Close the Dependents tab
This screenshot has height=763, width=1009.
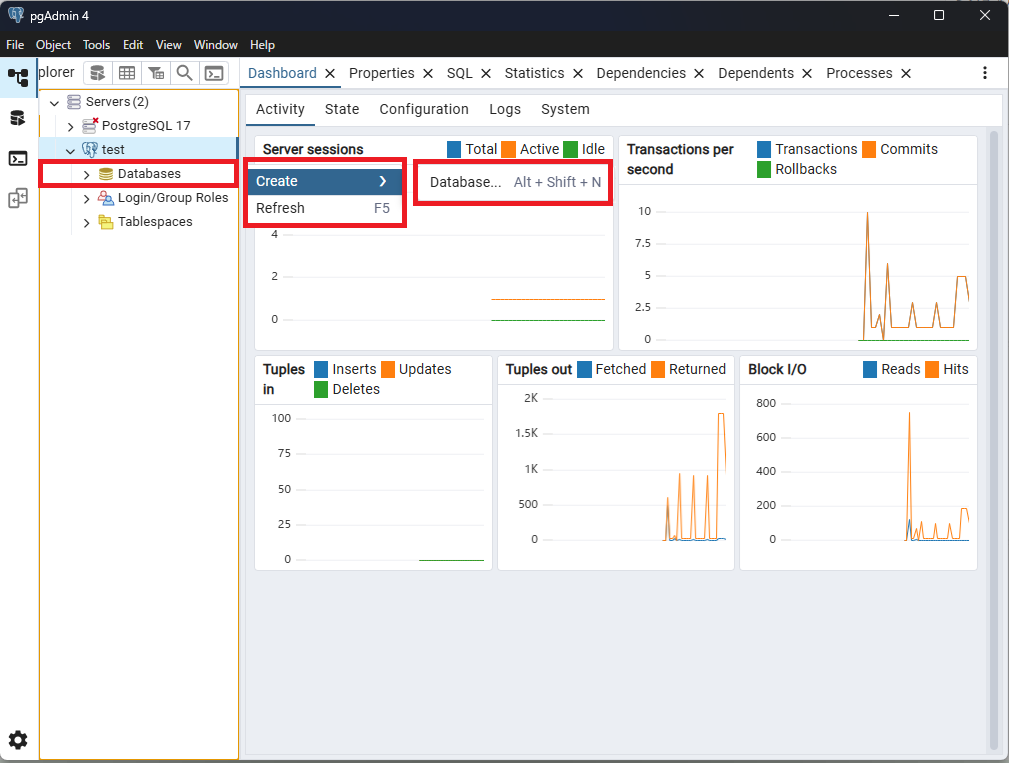coord(807,73)
